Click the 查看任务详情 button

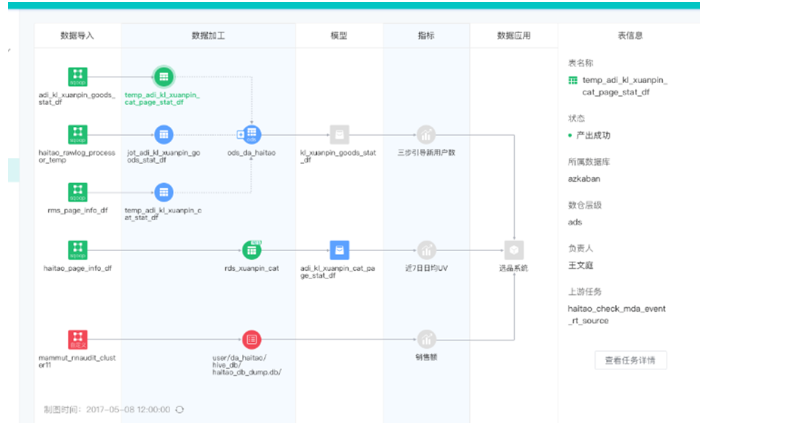[631, 360]
